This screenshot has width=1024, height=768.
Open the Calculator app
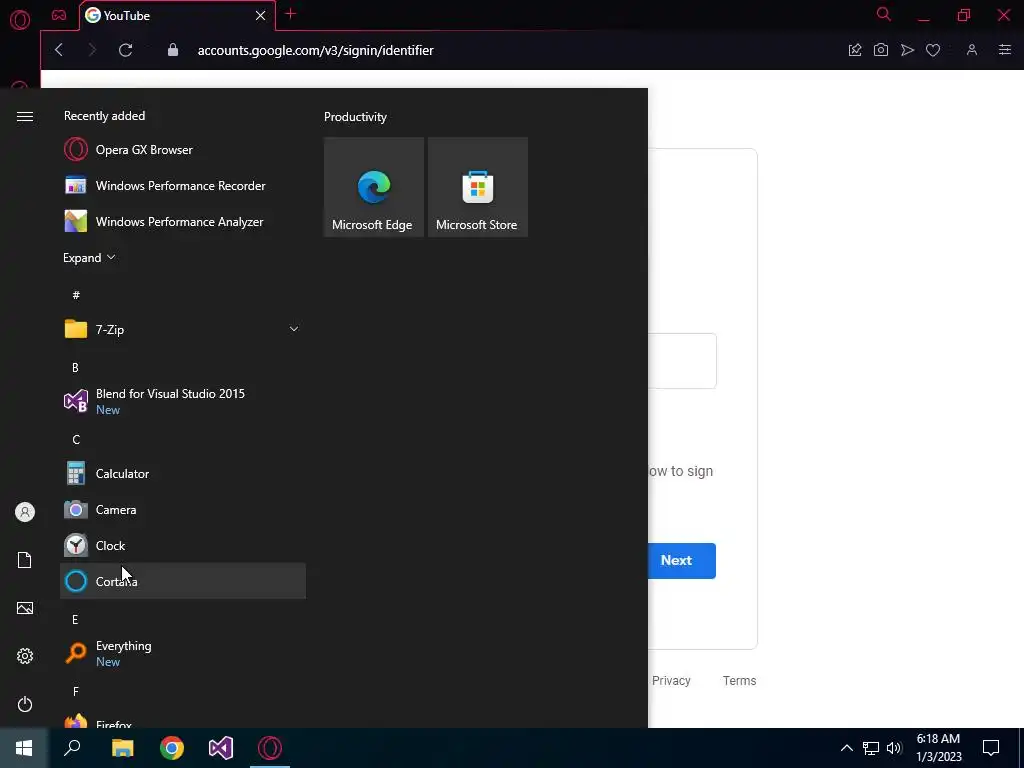(x=183, y=473)
